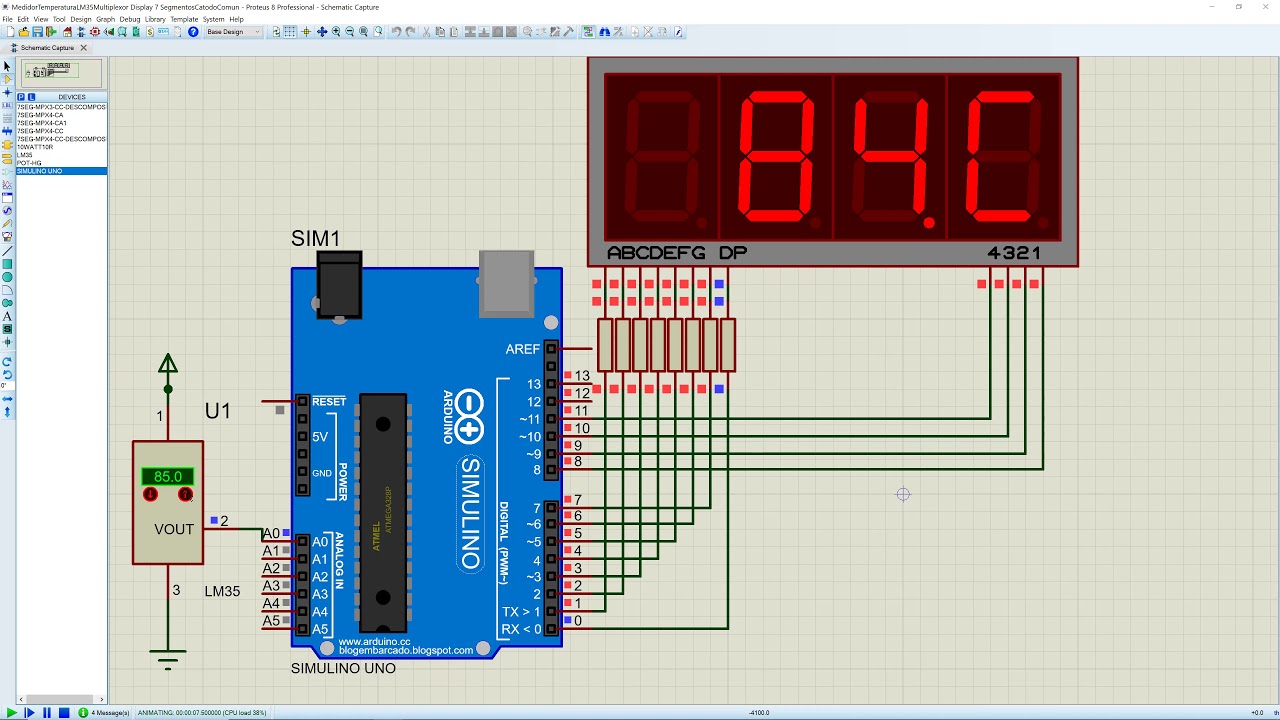Select SIMULINO UNO in device list
Viewport: 1280px width, 720px height.
(x=61, y=171)
